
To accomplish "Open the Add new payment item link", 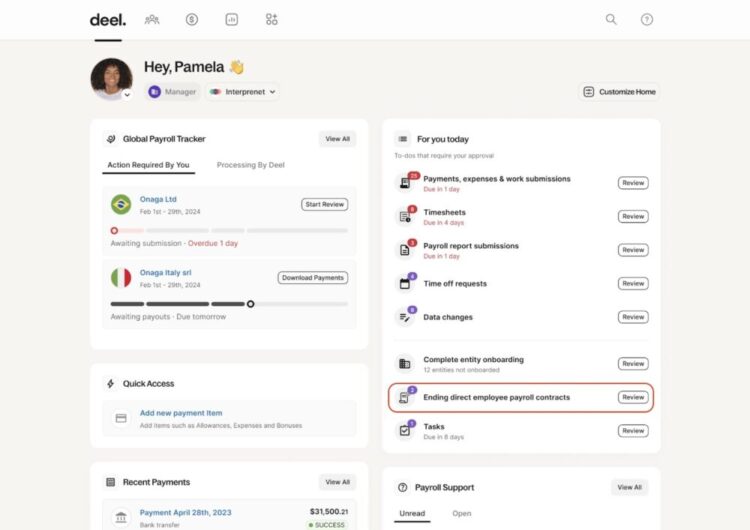I will tap(181, 413).
